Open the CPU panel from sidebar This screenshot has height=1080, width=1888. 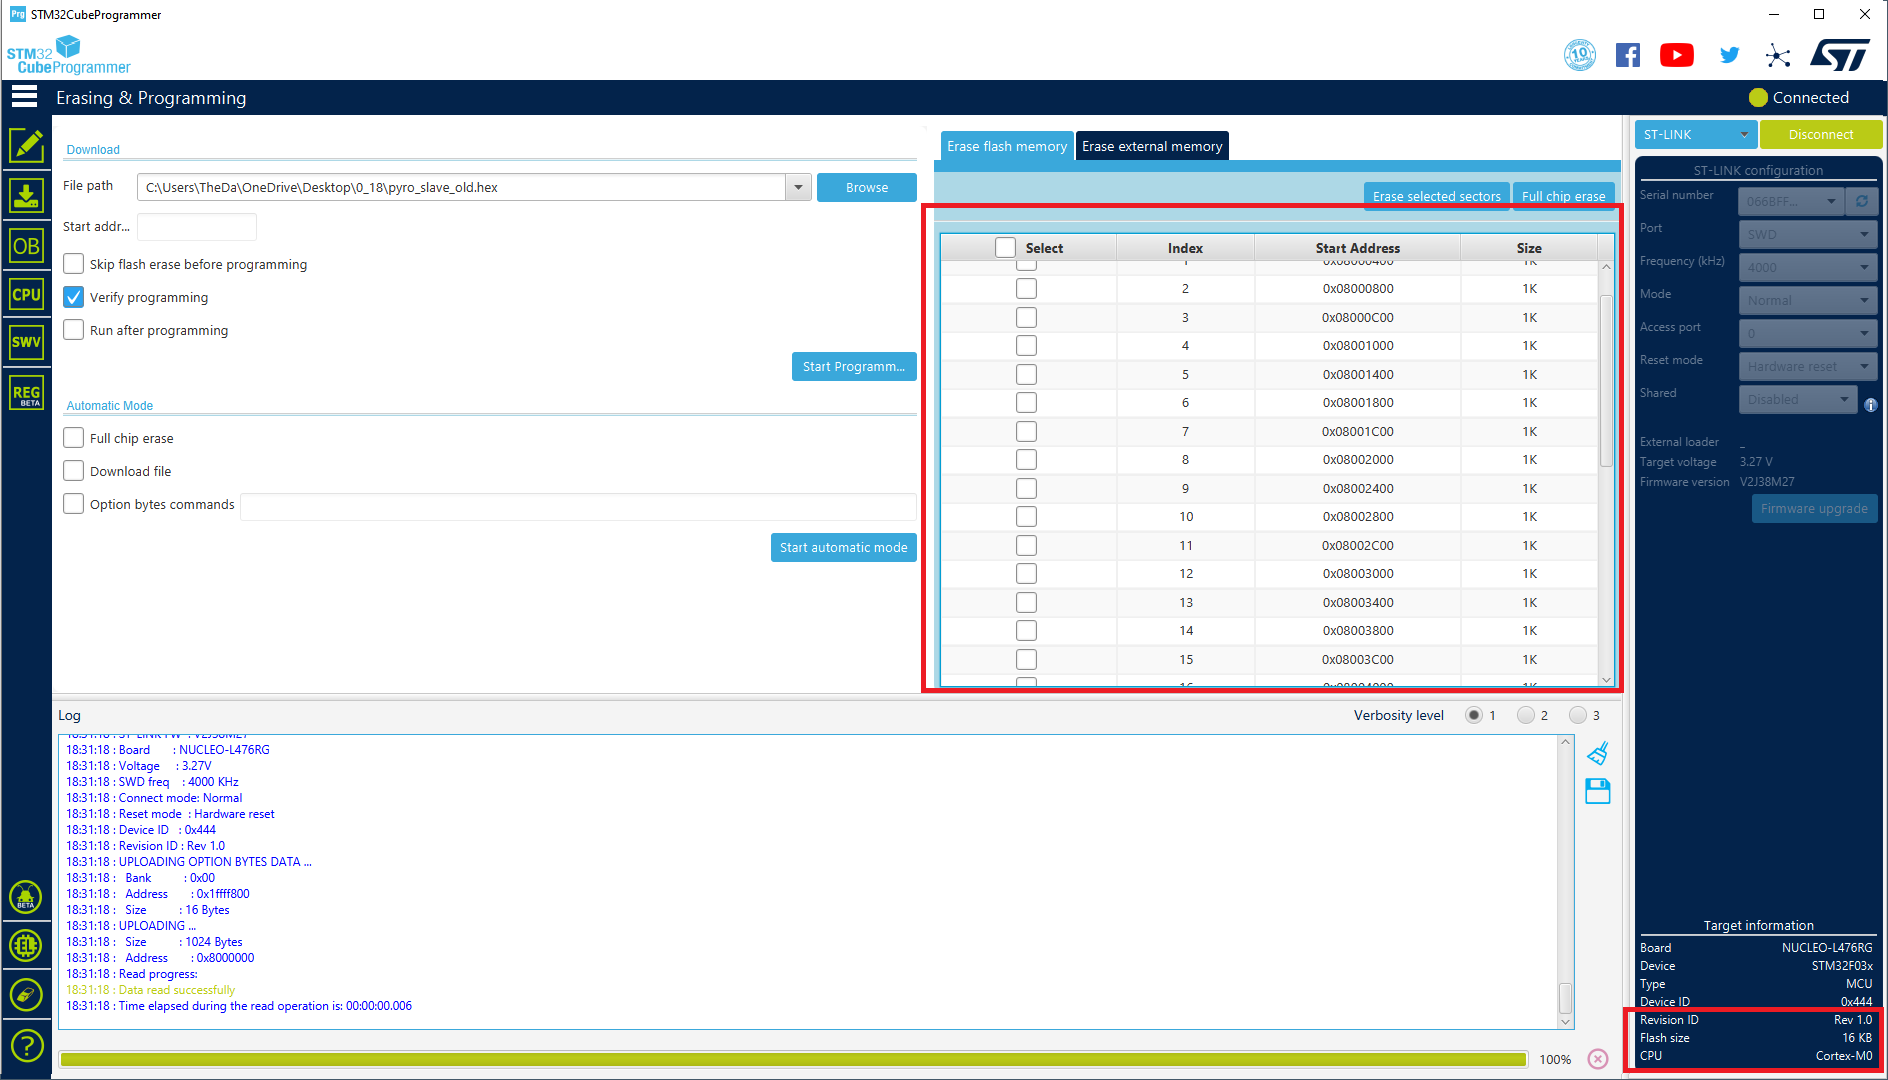26,295
